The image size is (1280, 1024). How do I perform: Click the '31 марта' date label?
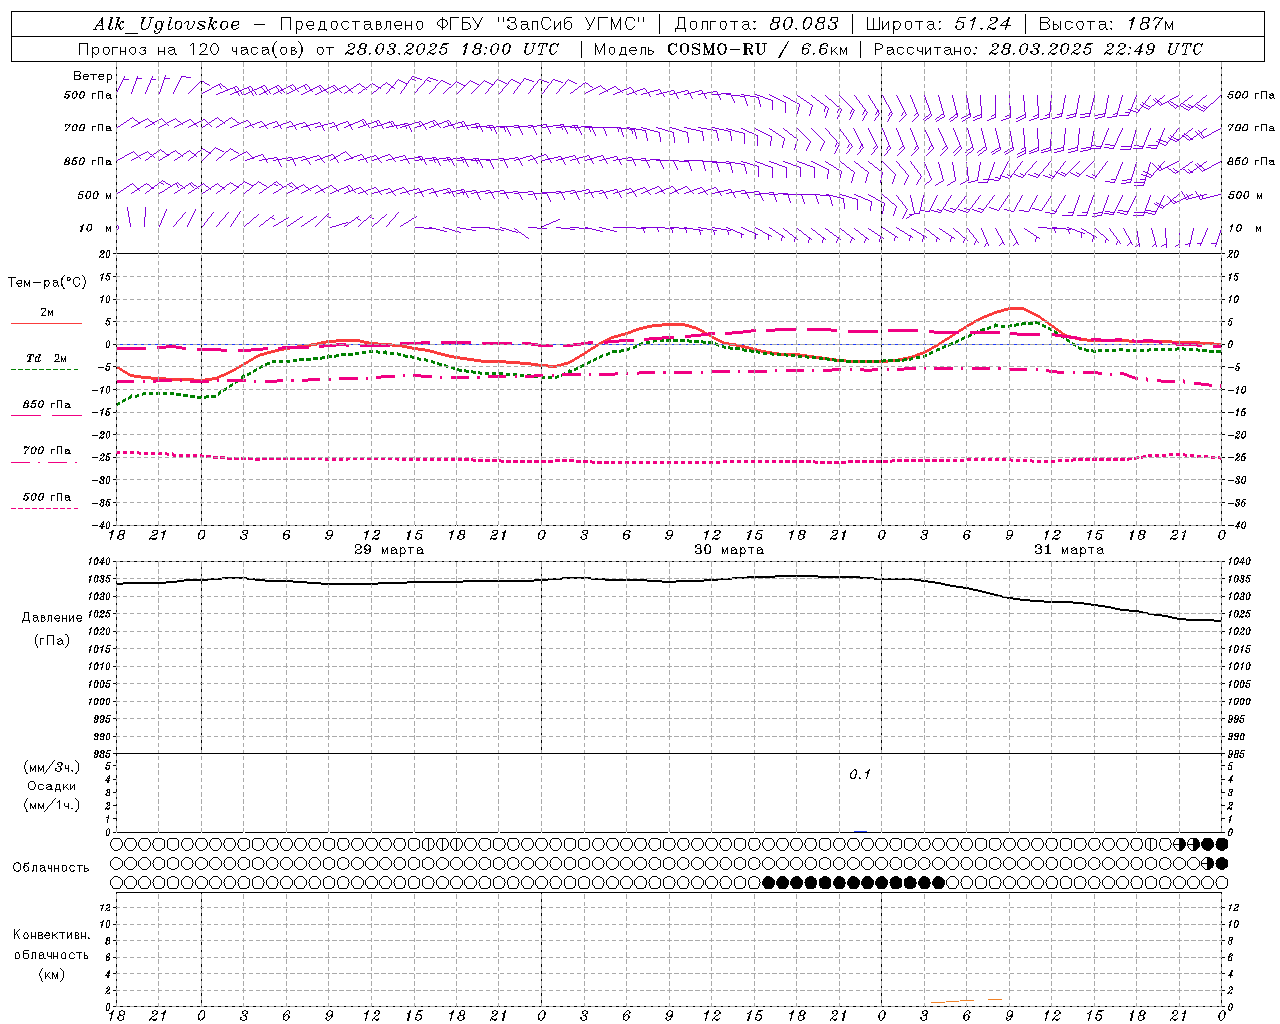point(1069,550)
